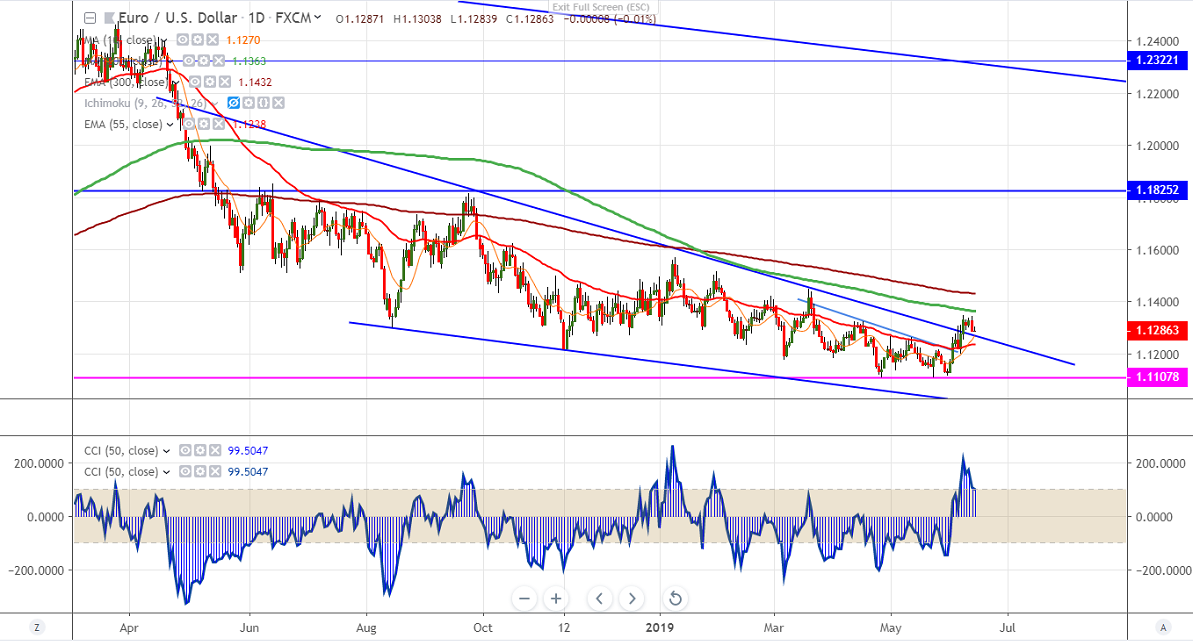Collapse the chart legend with minus box icon
The image size is (1193, 644).
90,18
